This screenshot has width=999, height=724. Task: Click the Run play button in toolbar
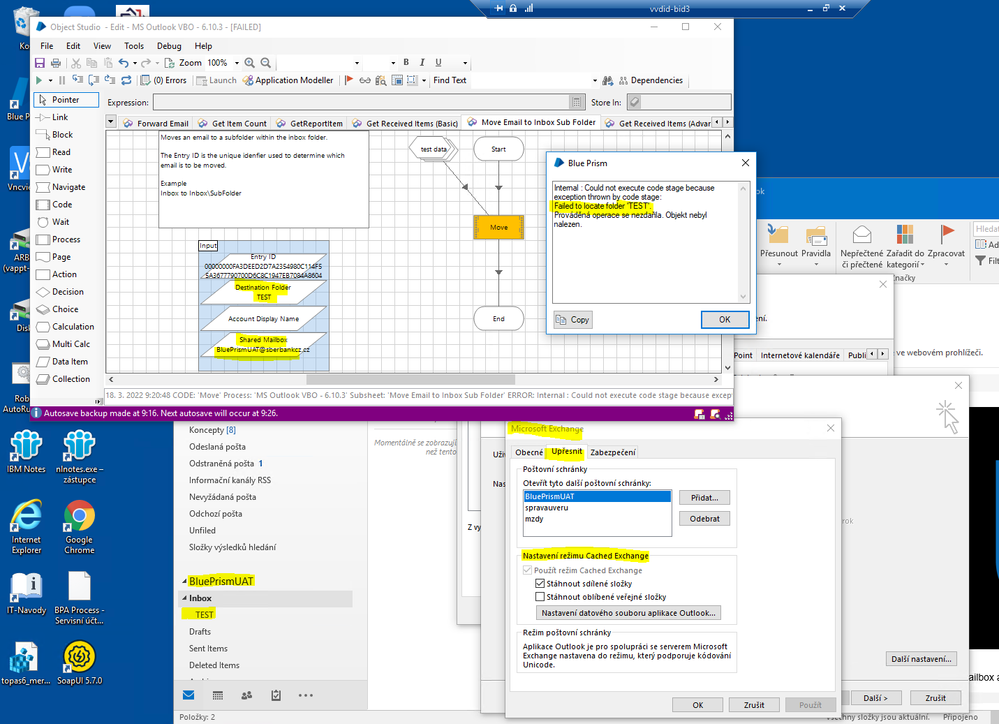point(39,80)
